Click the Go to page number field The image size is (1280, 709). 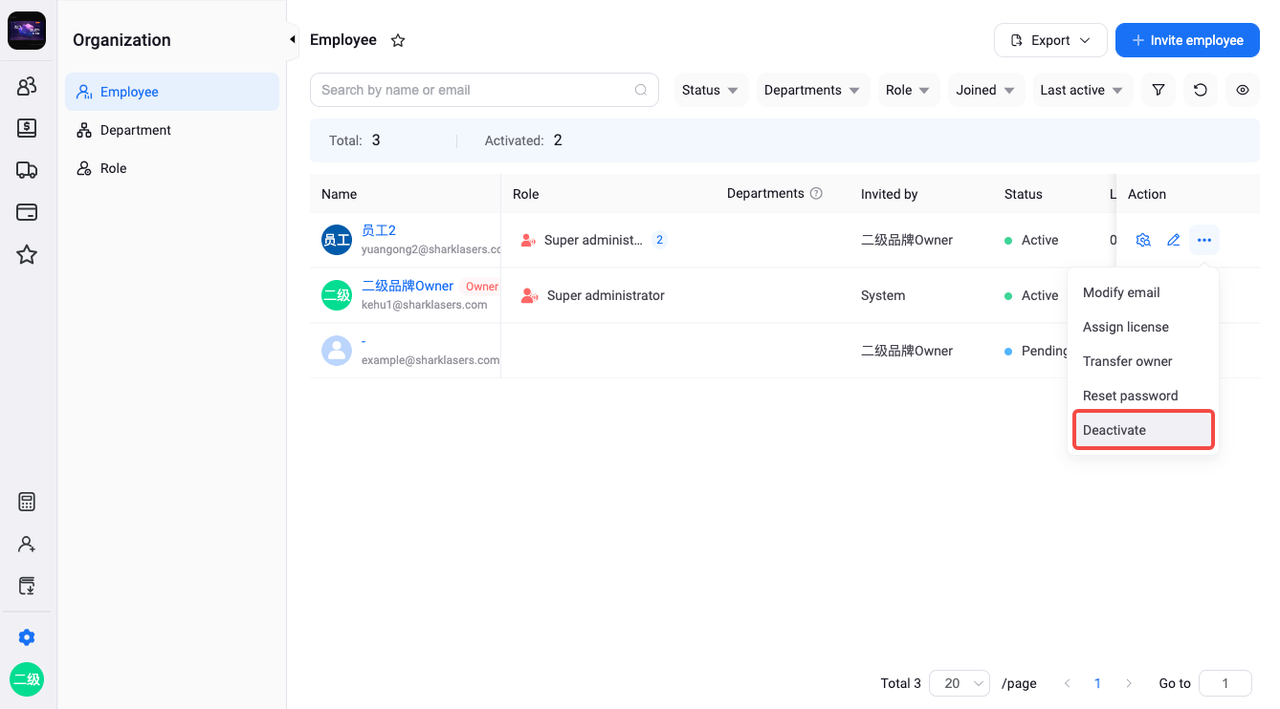pos(1225,683)
